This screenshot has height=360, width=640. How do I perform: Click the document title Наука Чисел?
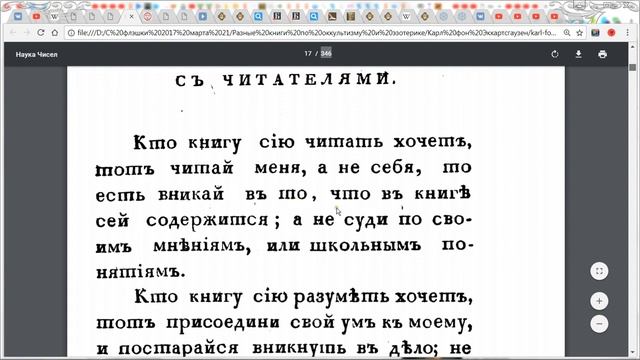37,54
